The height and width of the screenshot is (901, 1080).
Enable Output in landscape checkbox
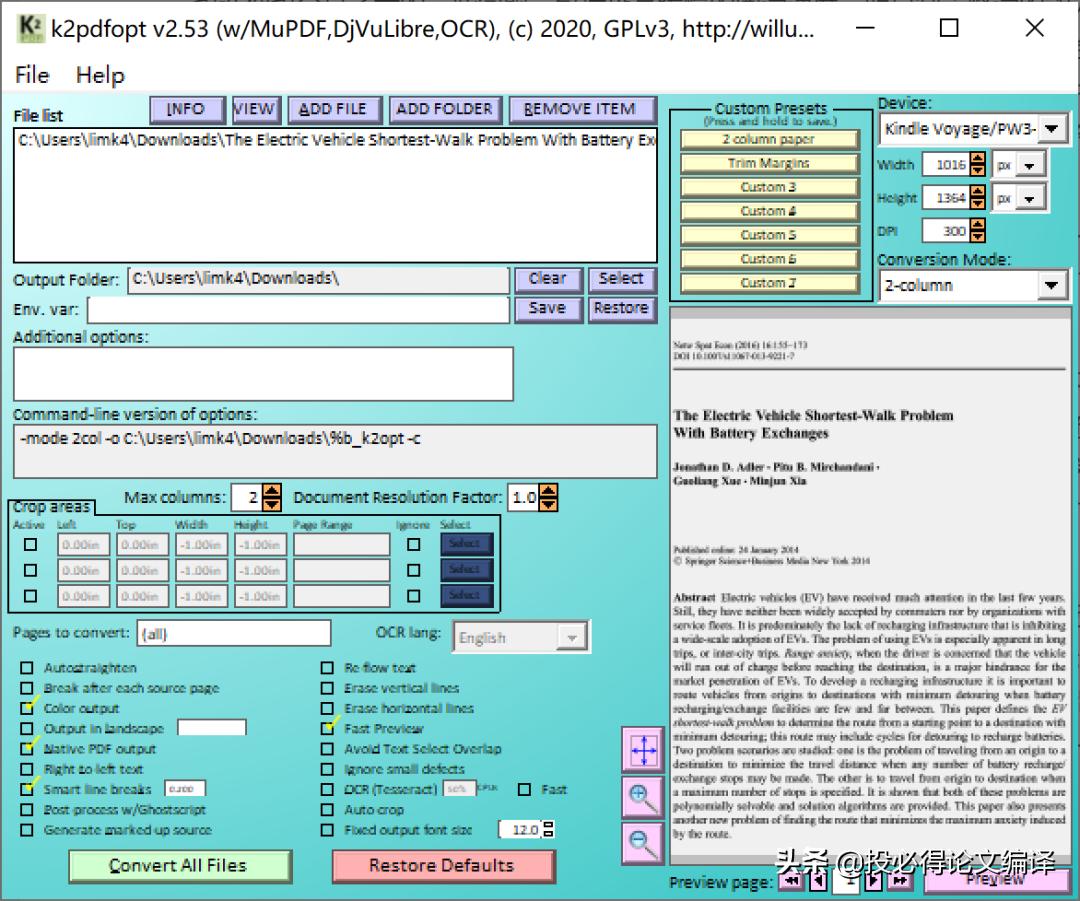27,728
